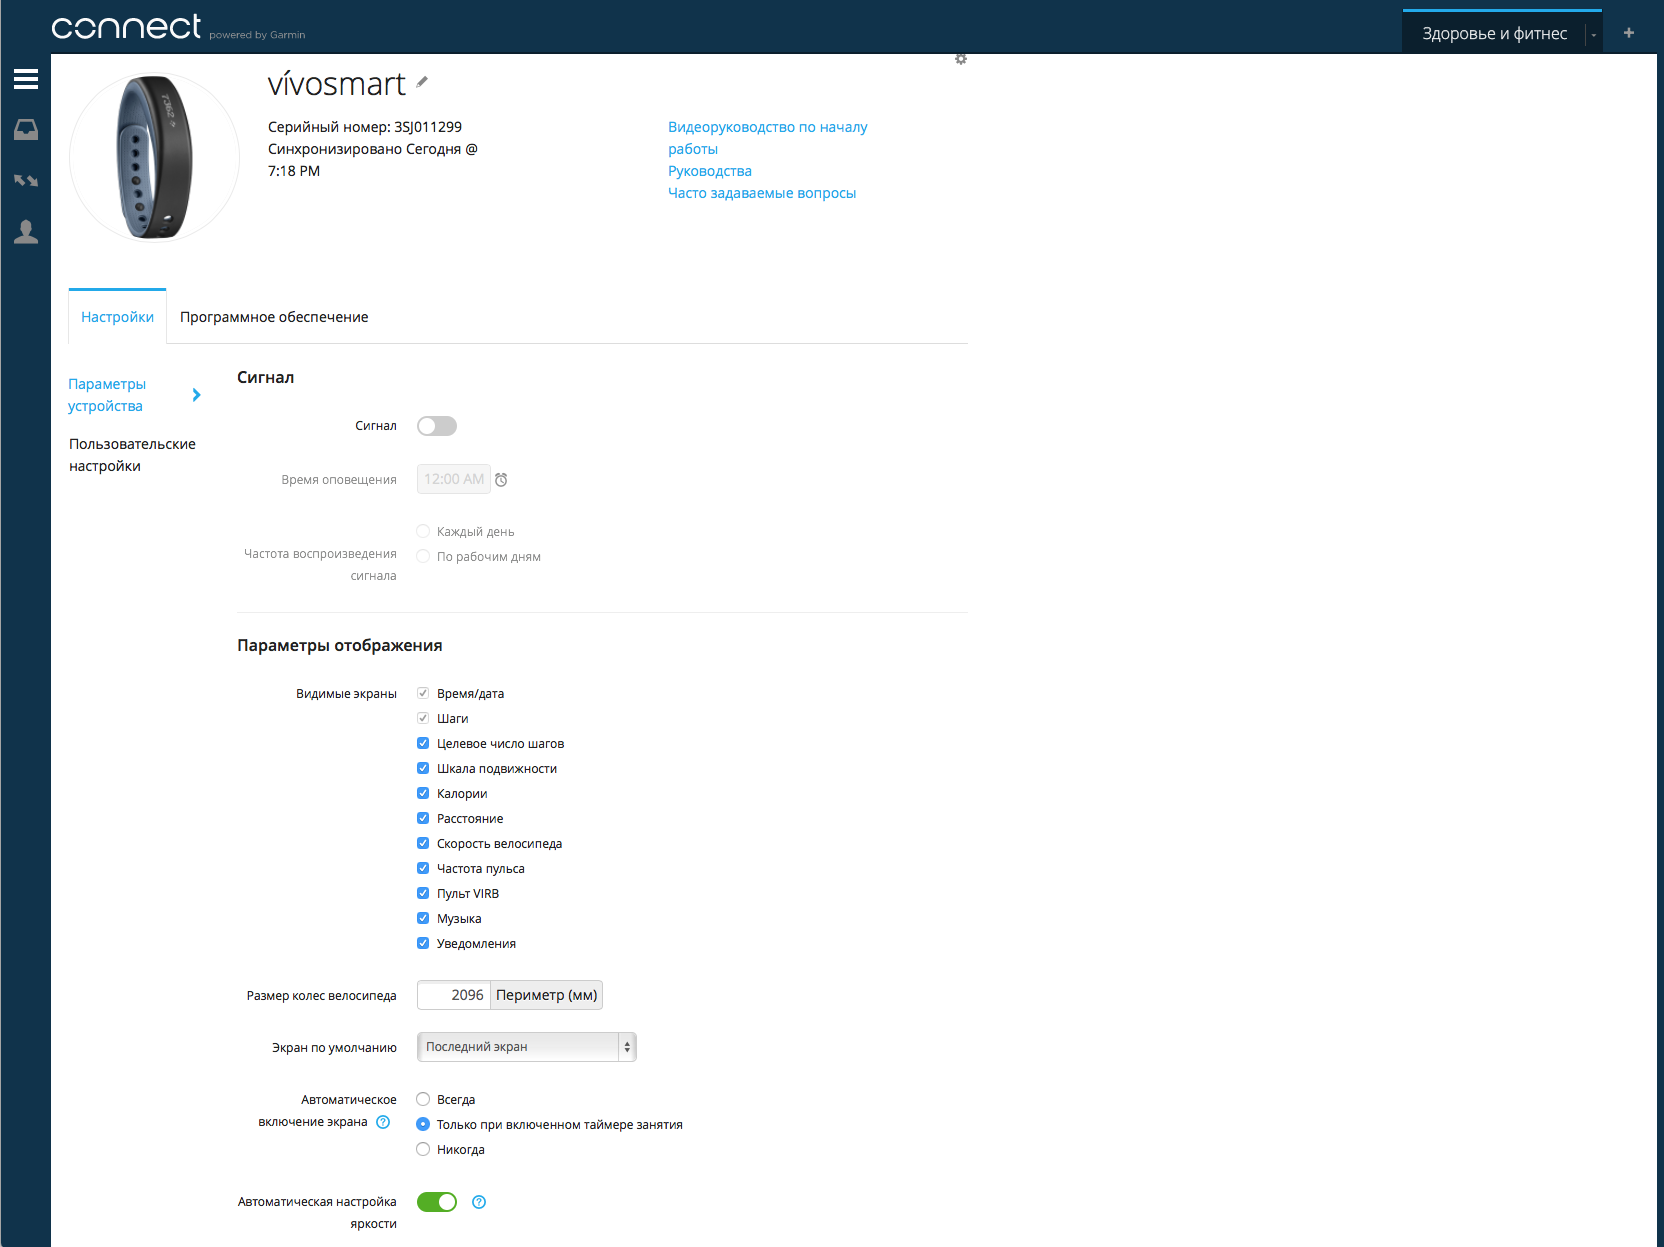This screenshot has height=1247, width=1664.
Task: Edit device name with pencil icon
Action: click(422, 82)
